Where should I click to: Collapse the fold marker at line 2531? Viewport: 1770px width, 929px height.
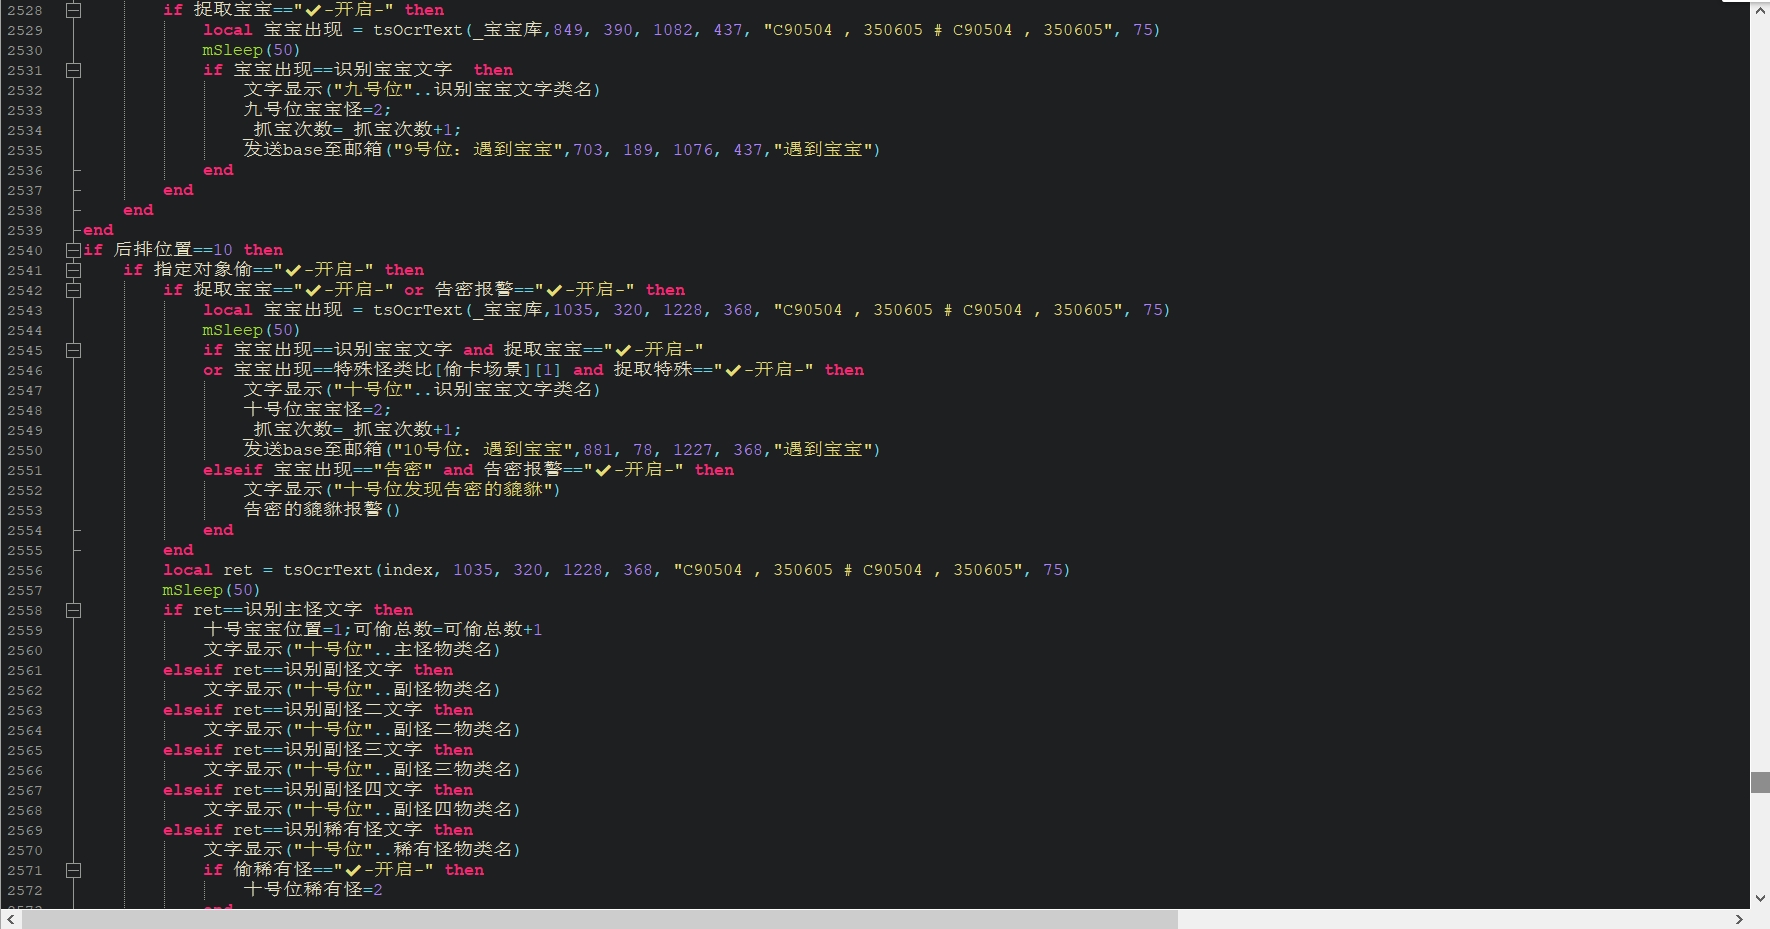coord(73,70)
